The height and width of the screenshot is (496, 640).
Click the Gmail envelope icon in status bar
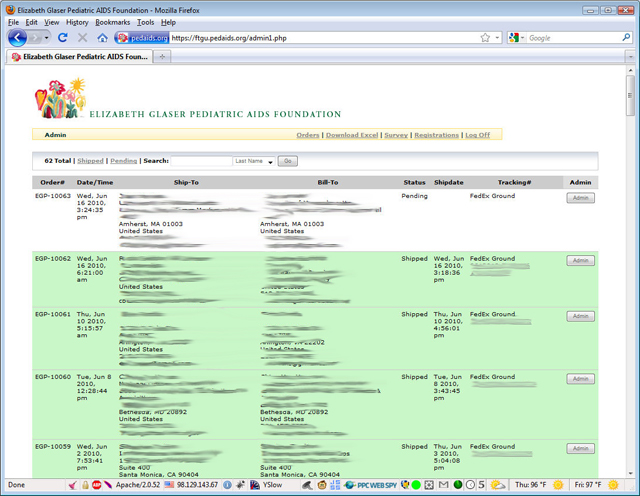tap(443, 485)
